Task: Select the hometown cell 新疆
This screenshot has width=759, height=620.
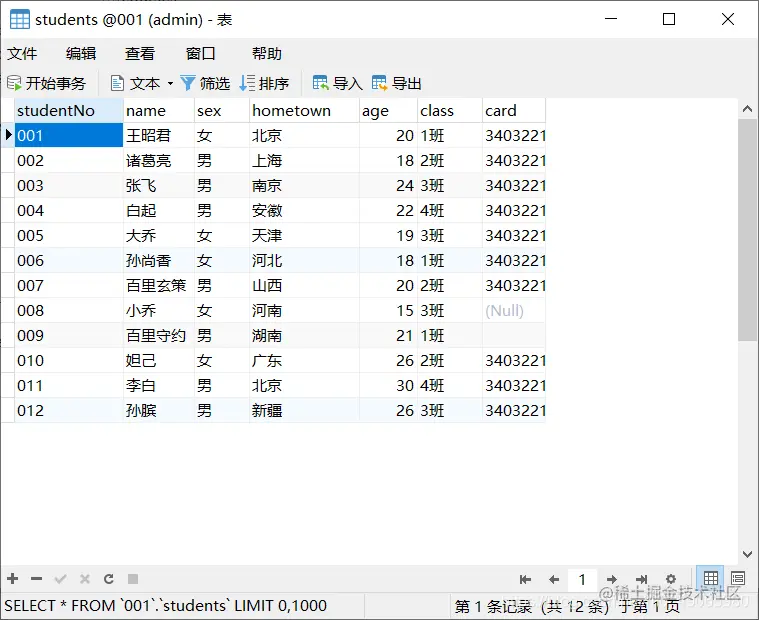Action: click(304, 410)
